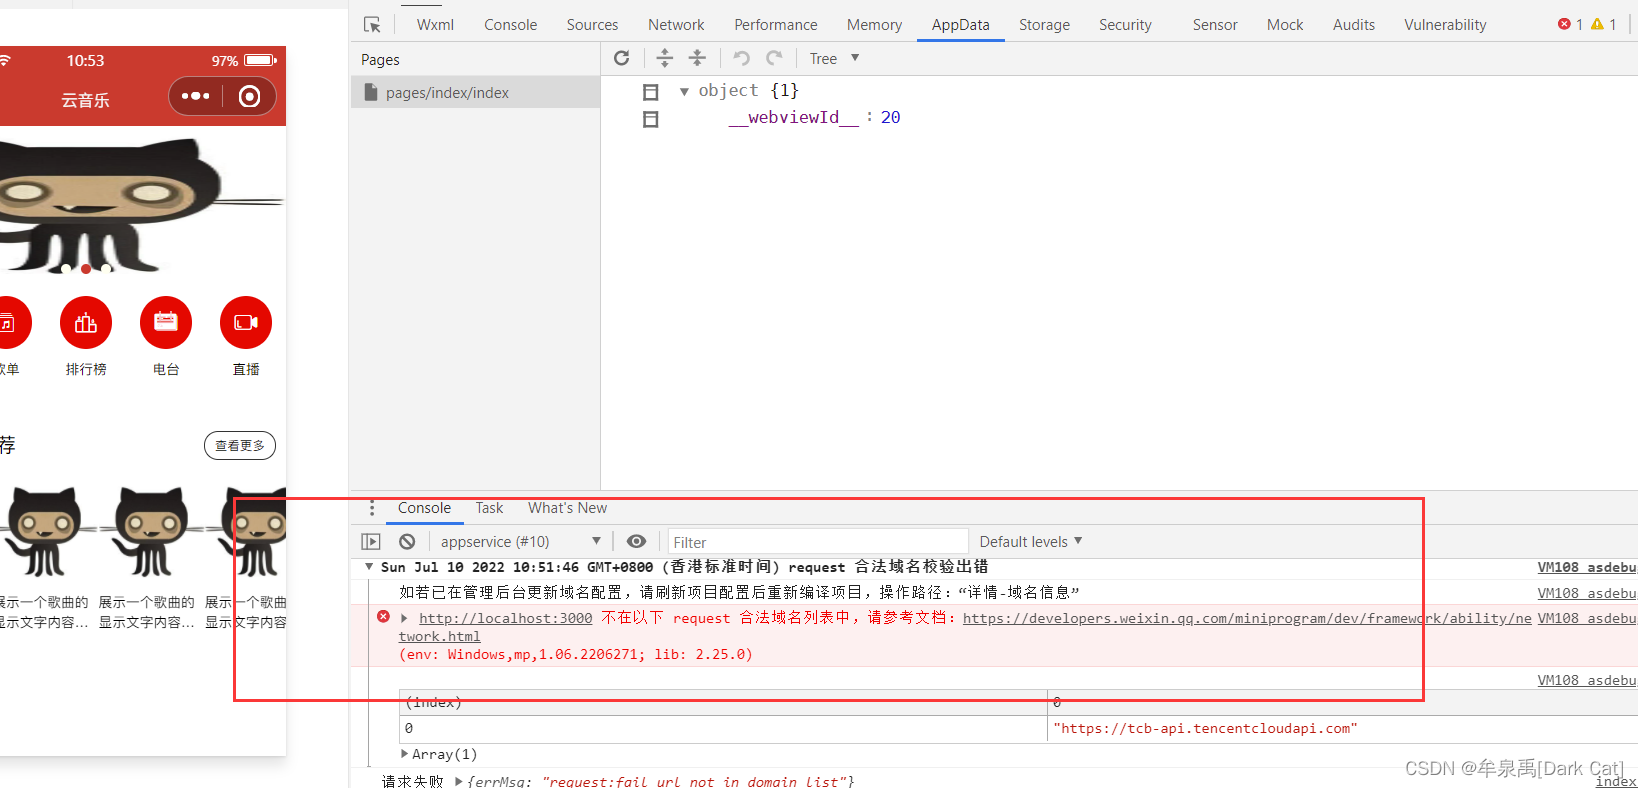
Task: Open the Mock tab
Action: (1284, 25)
